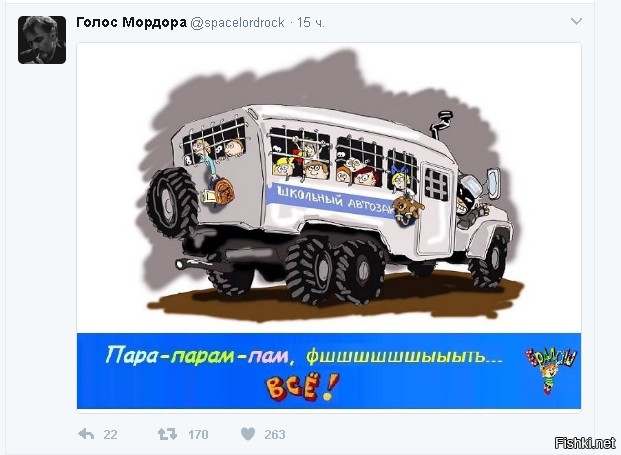
Task: Open the @spacelordrock handle link
Action: [237, 23]
